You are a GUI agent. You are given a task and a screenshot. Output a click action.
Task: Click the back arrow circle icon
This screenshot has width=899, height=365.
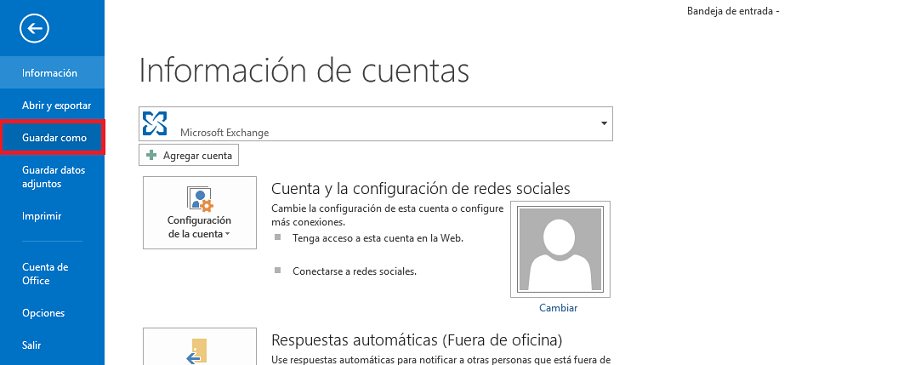click(x=34, y=28)
